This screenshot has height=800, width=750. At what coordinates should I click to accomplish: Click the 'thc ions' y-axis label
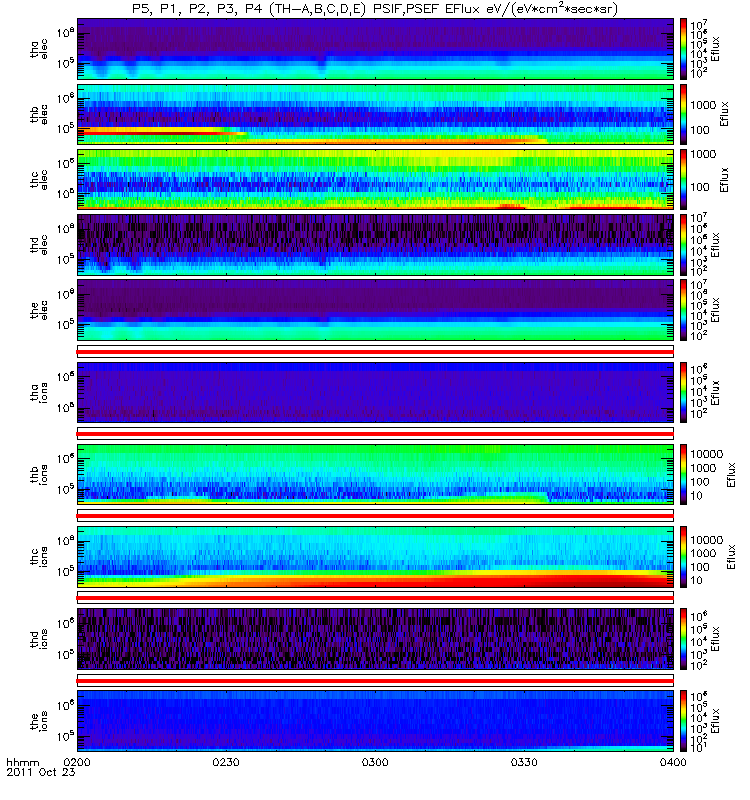click(x=39, y=557)
